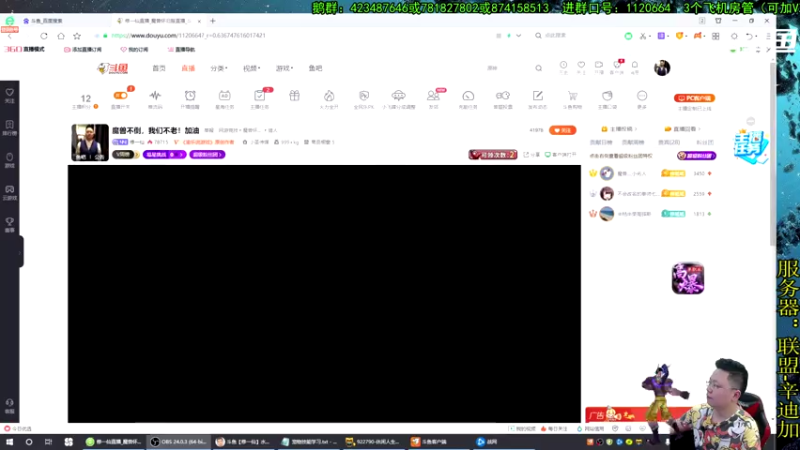Click the browser refresh button

click(44, 36)
